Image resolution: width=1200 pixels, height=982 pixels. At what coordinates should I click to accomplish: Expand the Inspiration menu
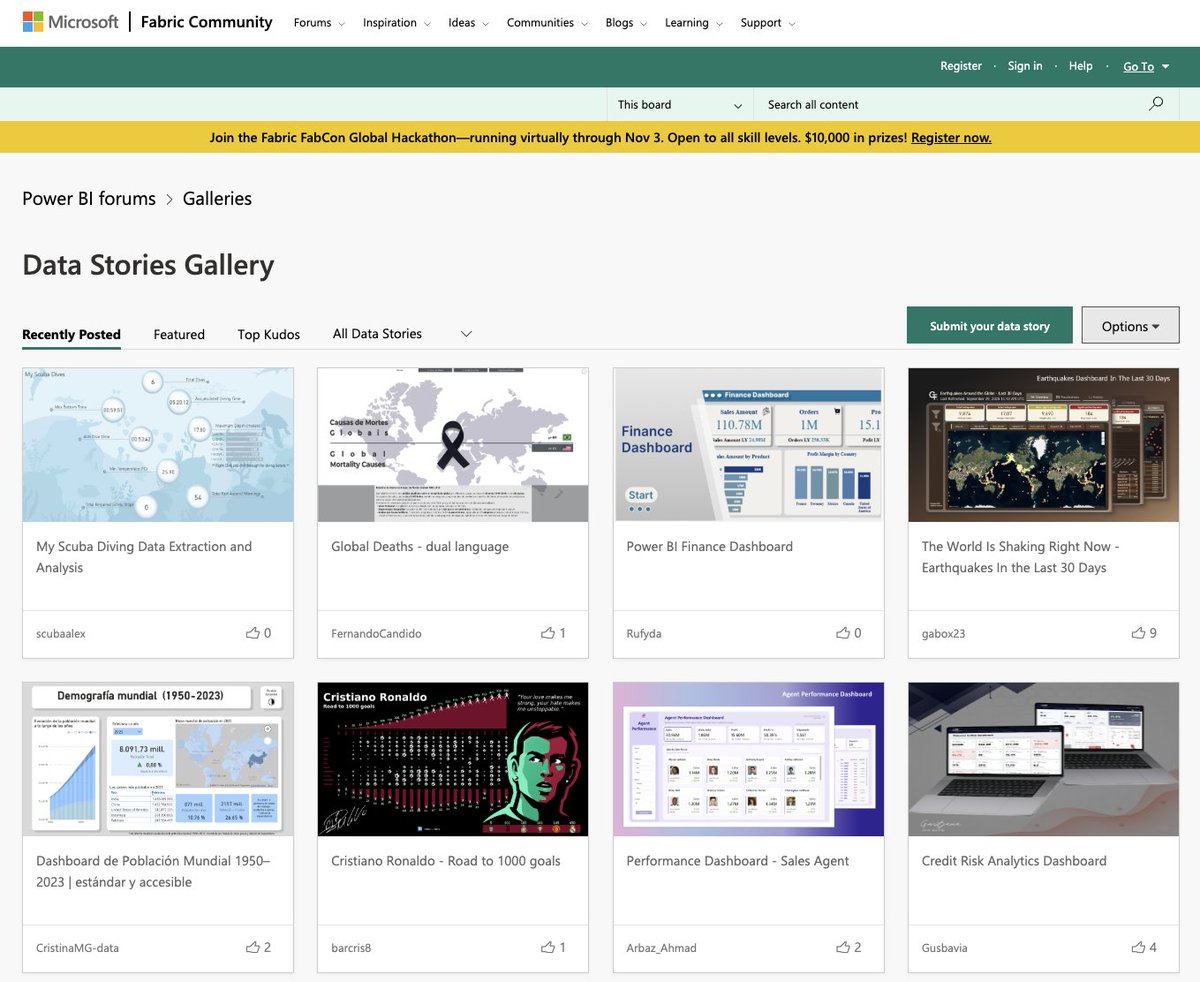click(x=397, y=23)
